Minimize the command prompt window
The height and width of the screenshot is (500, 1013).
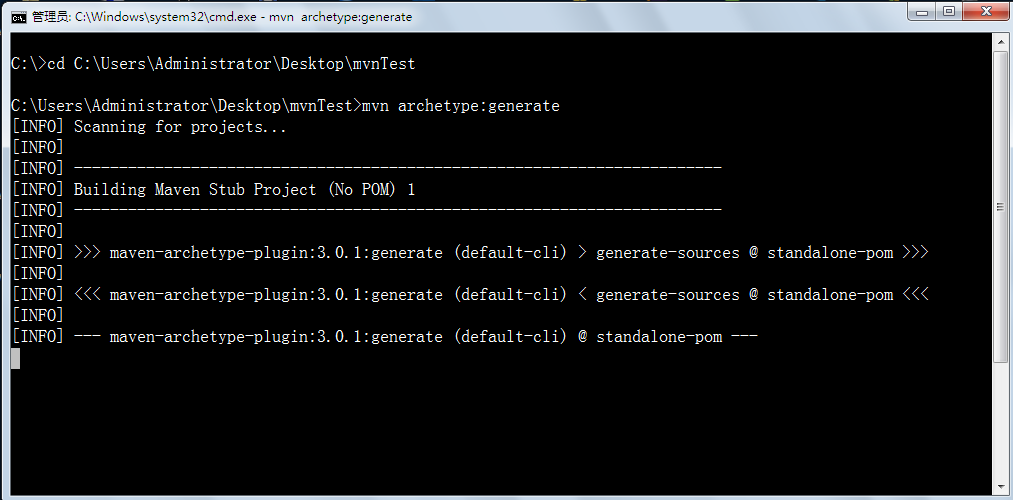(920, 12)
